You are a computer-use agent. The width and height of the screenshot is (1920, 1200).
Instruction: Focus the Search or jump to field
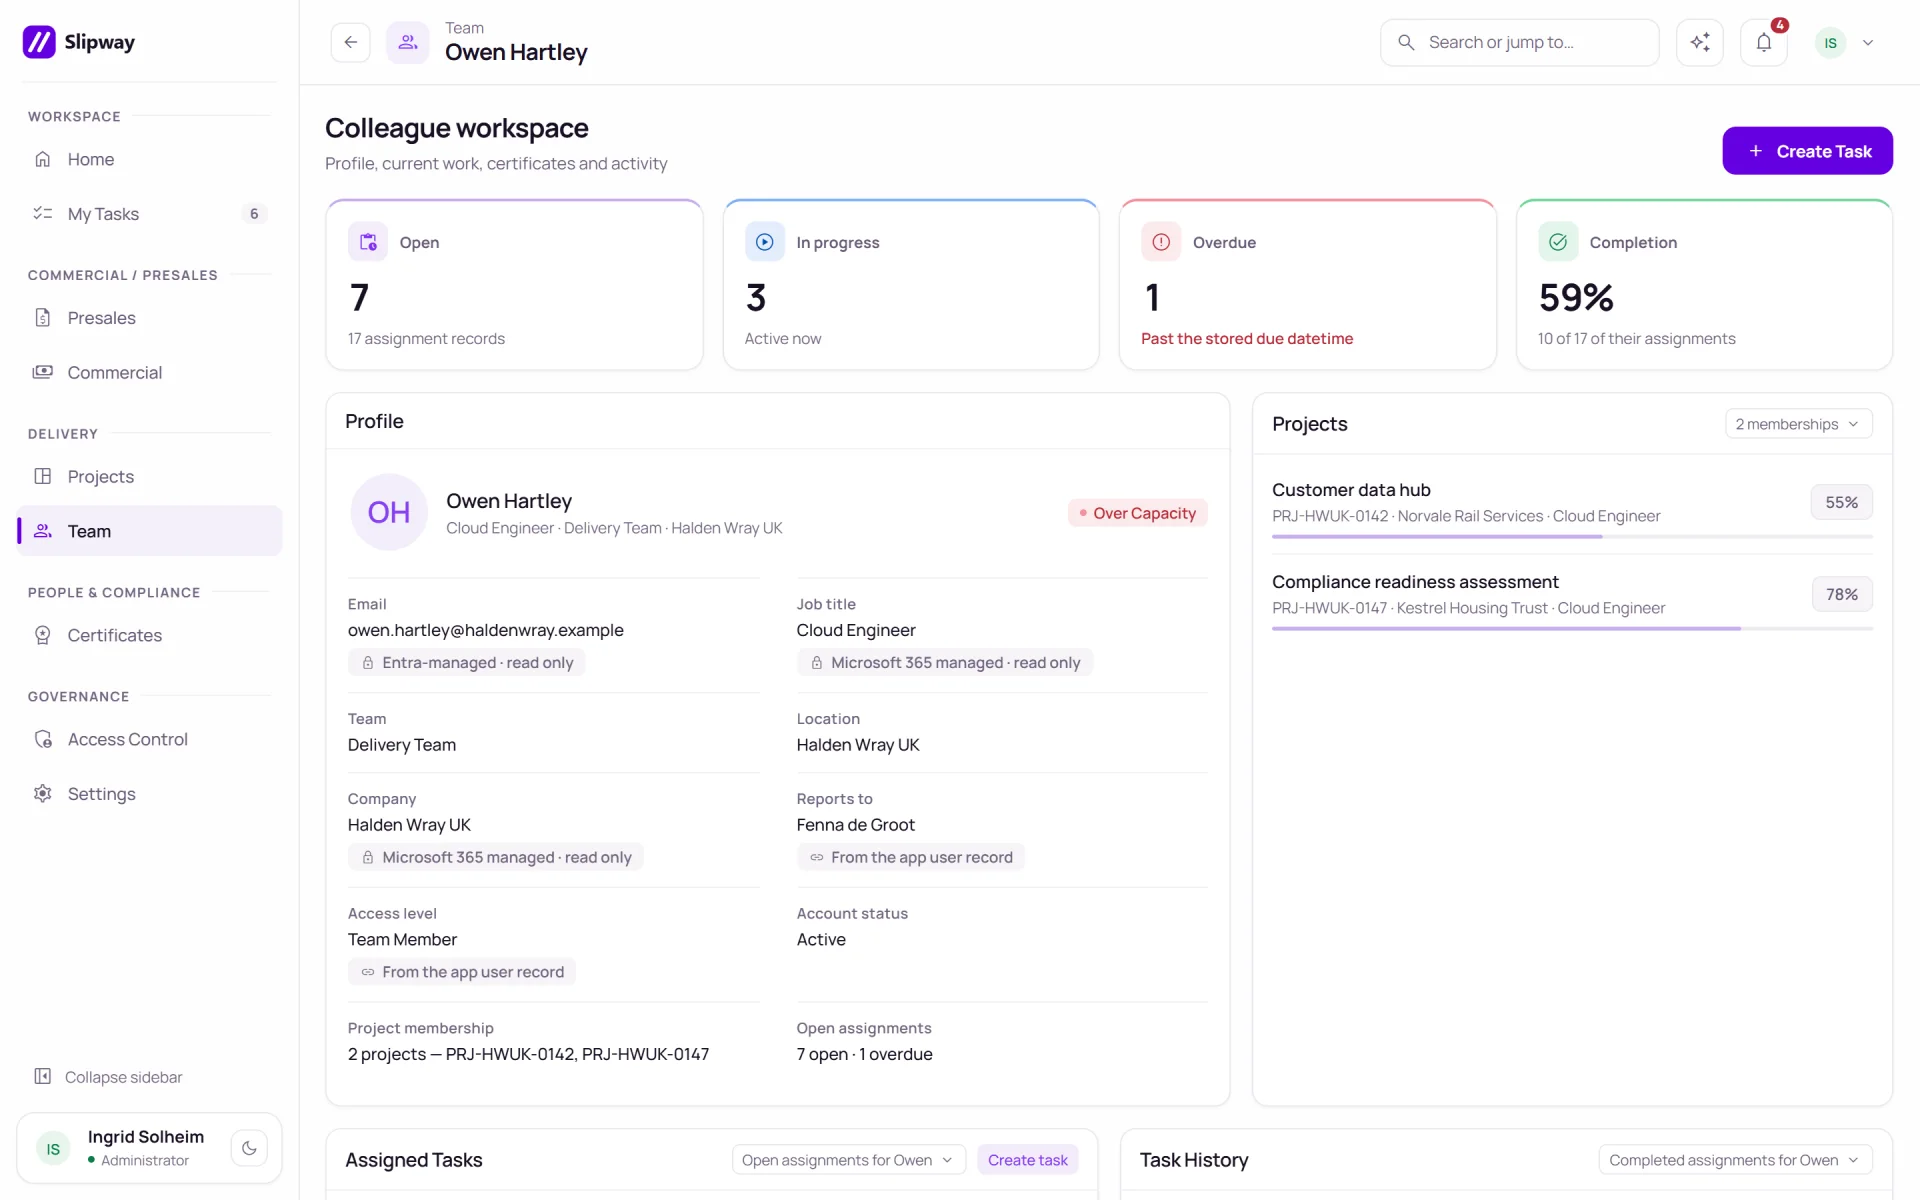1519,42
